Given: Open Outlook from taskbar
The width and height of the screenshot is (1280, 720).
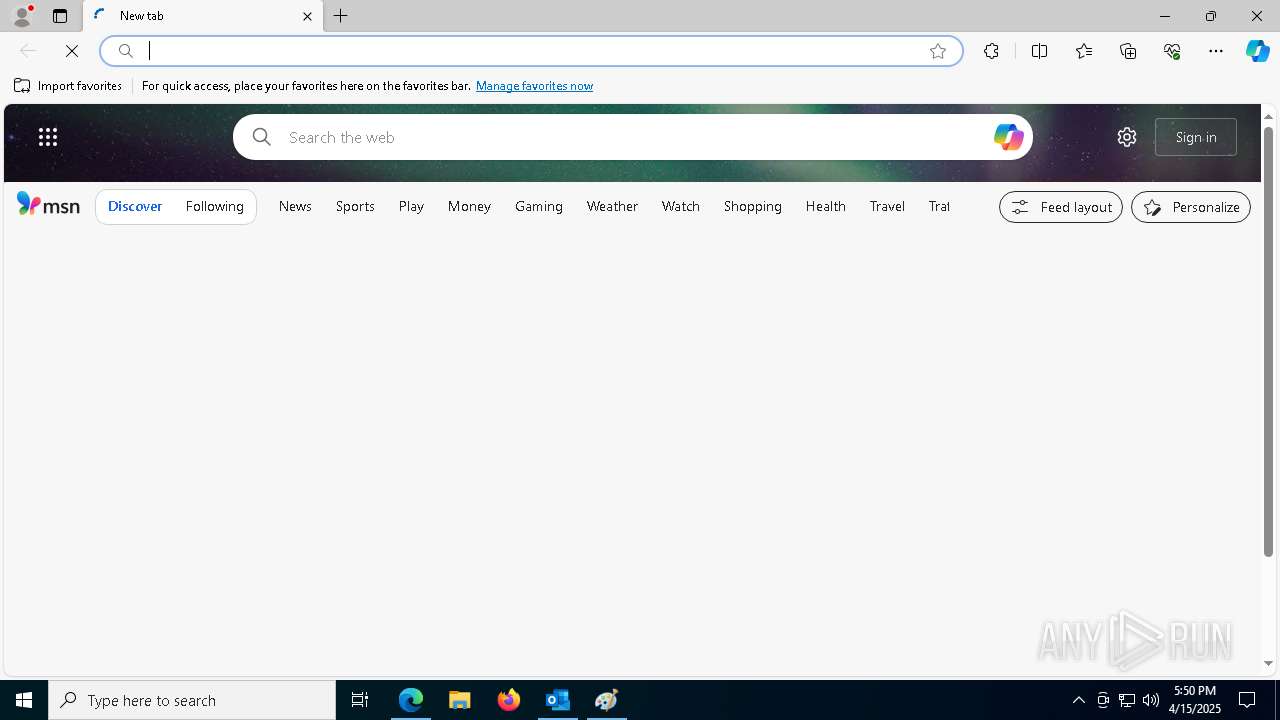Looking at the screenshot, I should (x=558, y=700).
